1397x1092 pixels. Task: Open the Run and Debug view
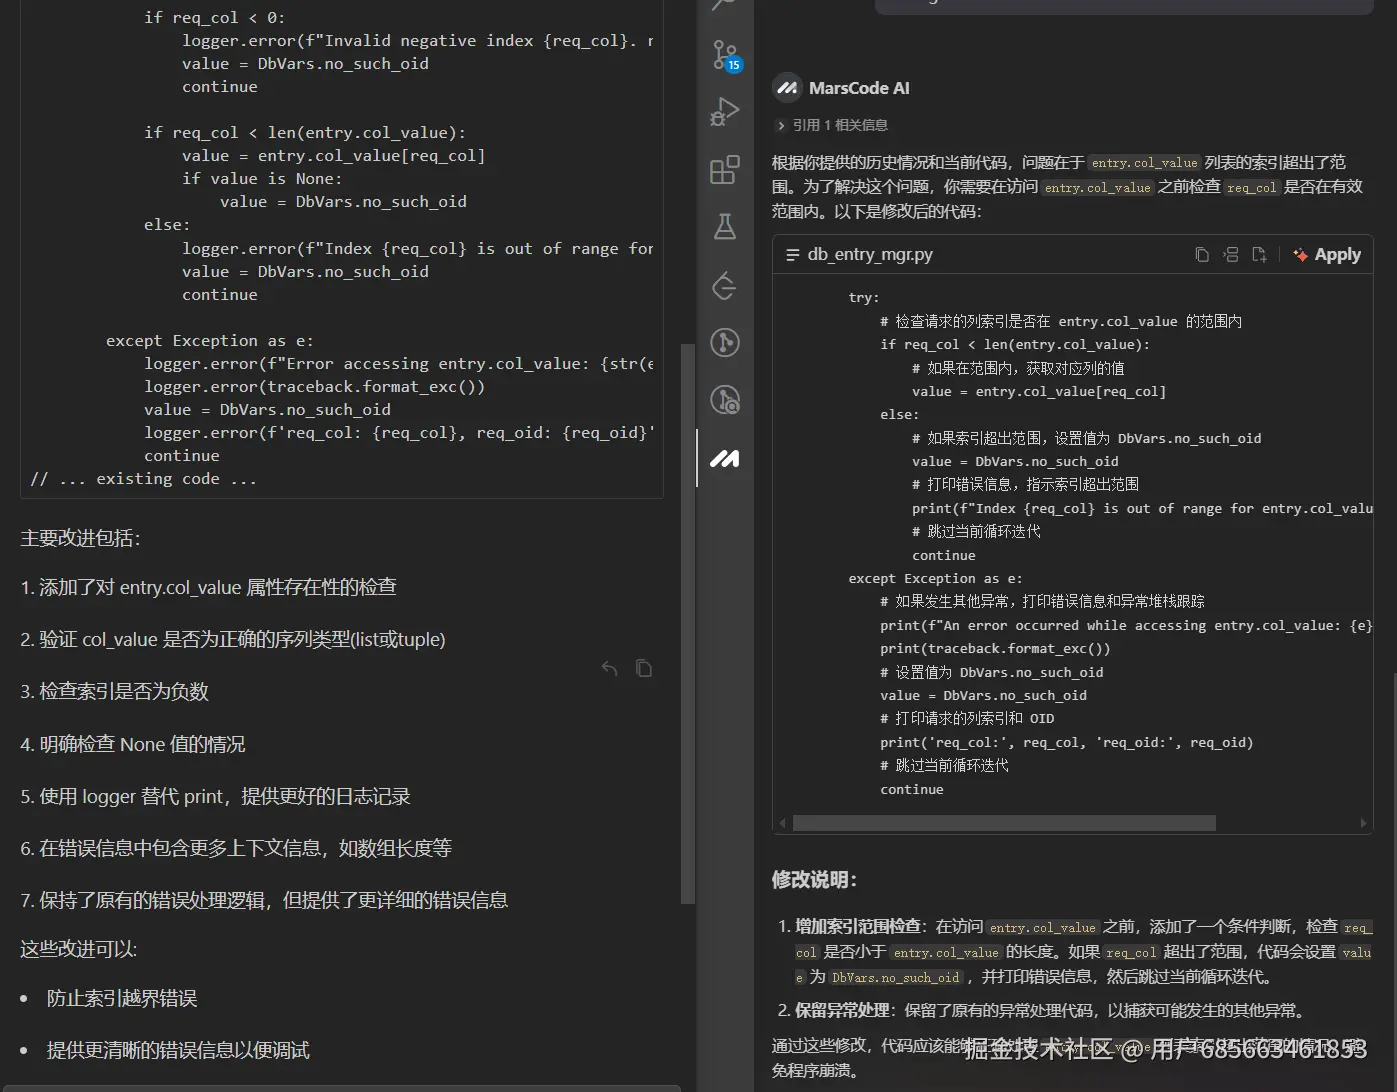(x=725, y=111)
